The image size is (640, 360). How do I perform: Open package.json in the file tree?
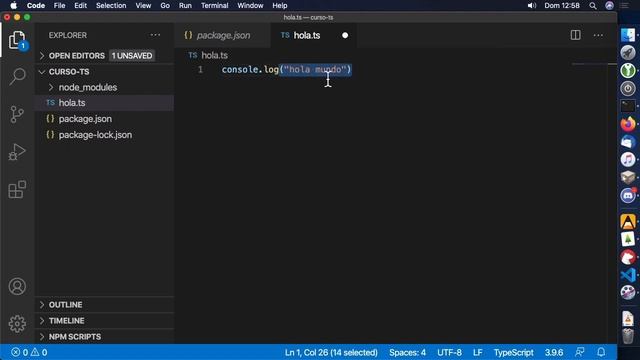point(104,119)
